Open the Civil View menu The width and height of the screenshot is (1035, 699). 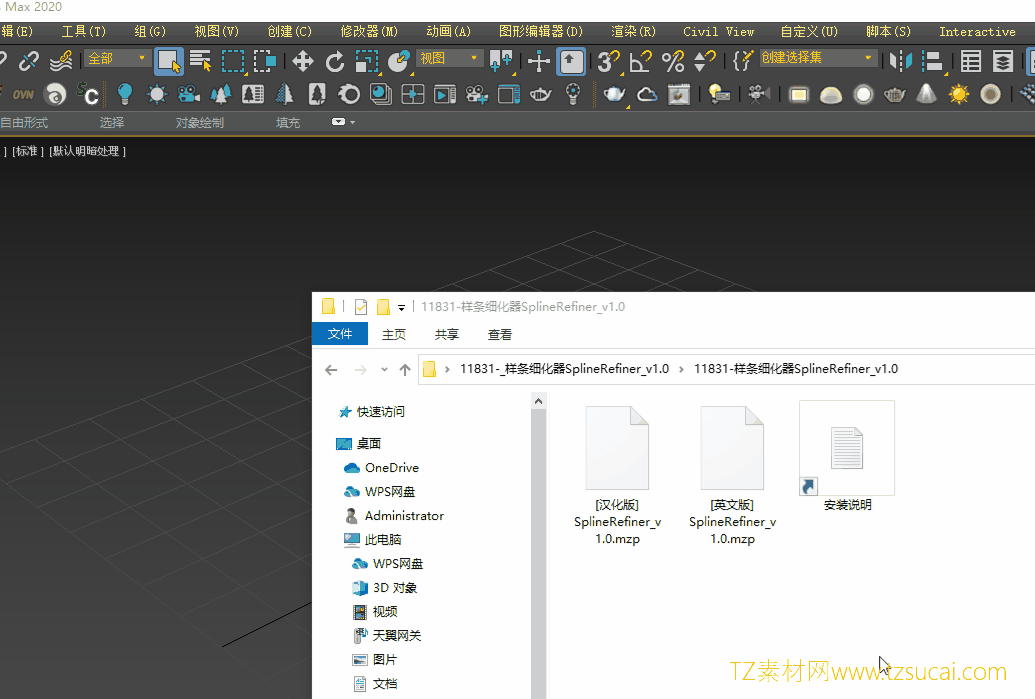(718, 31)
